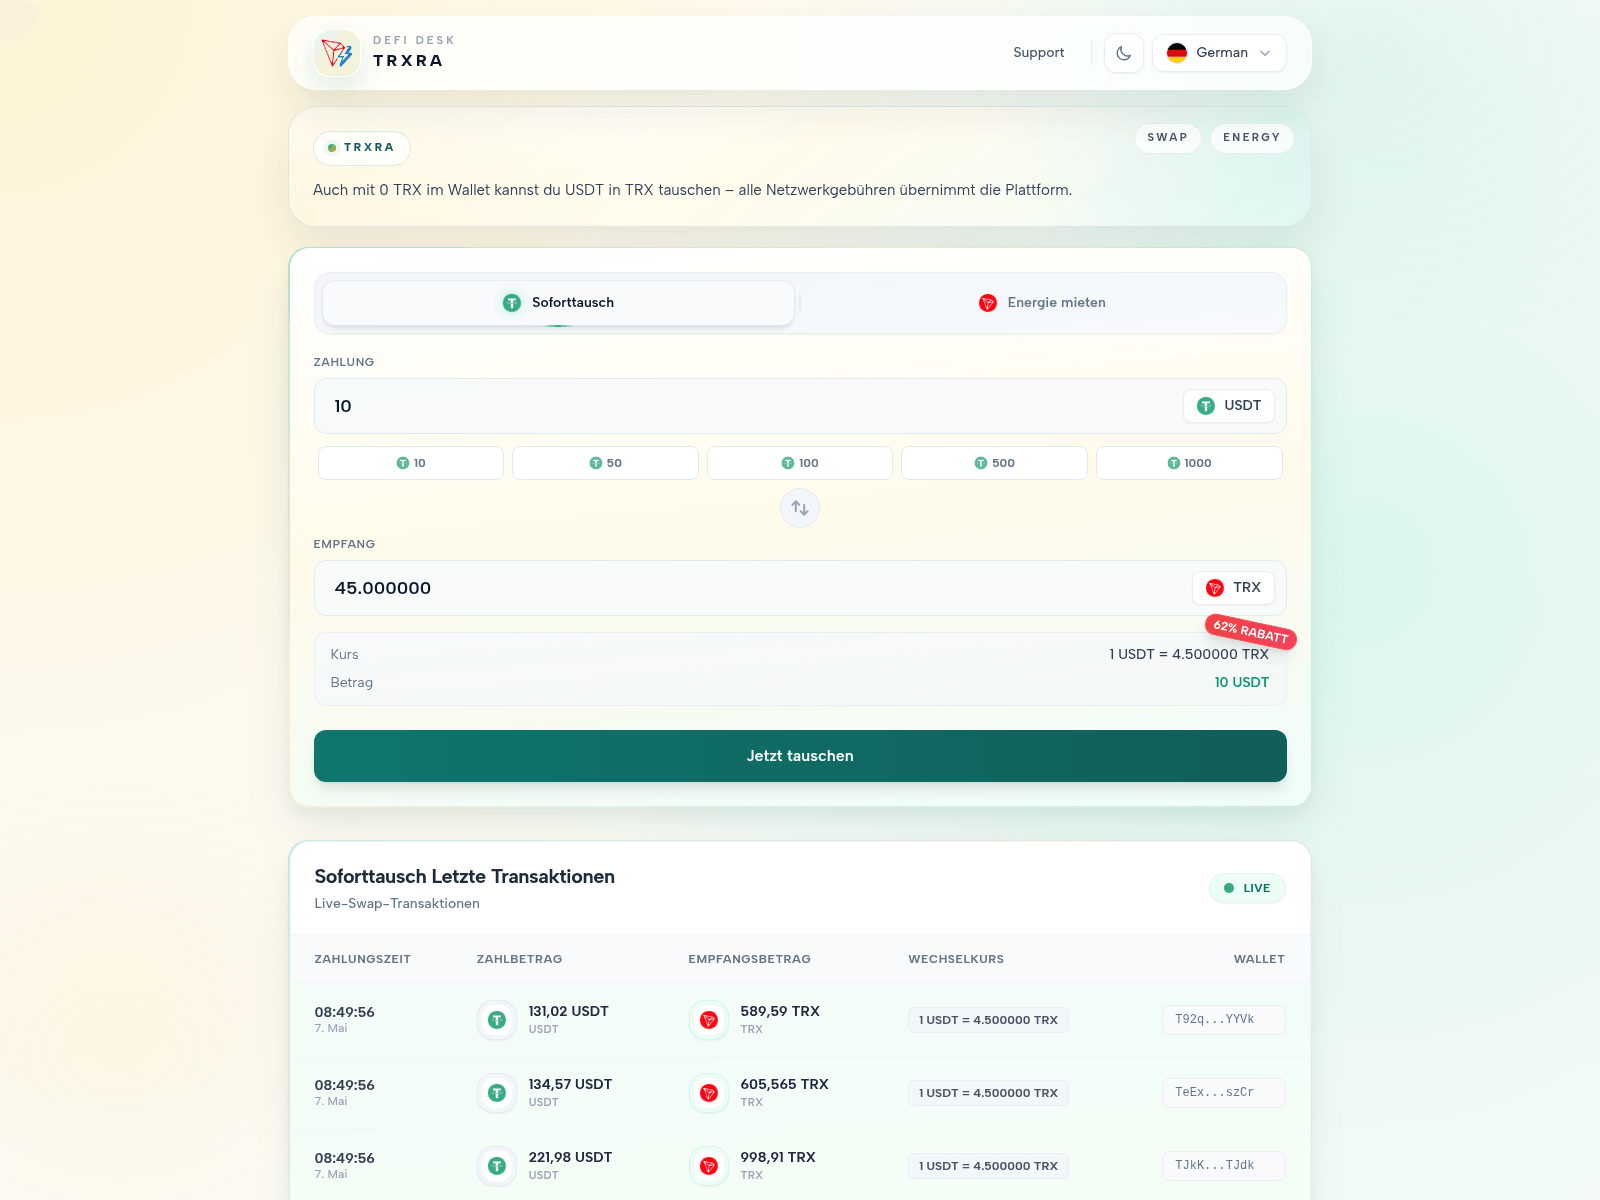Click wallet address TJkK...TJdk

point(1223,1166)
